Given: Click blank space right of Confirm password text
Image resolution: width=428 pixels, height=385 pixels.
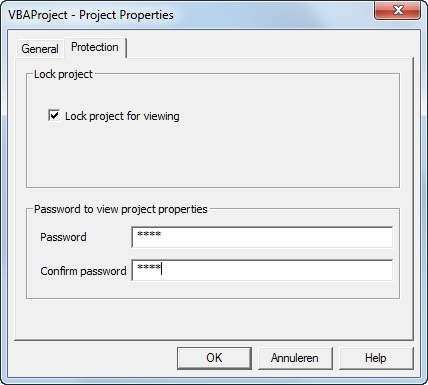Looking at the screenshot, I should (x=277, y=270).
